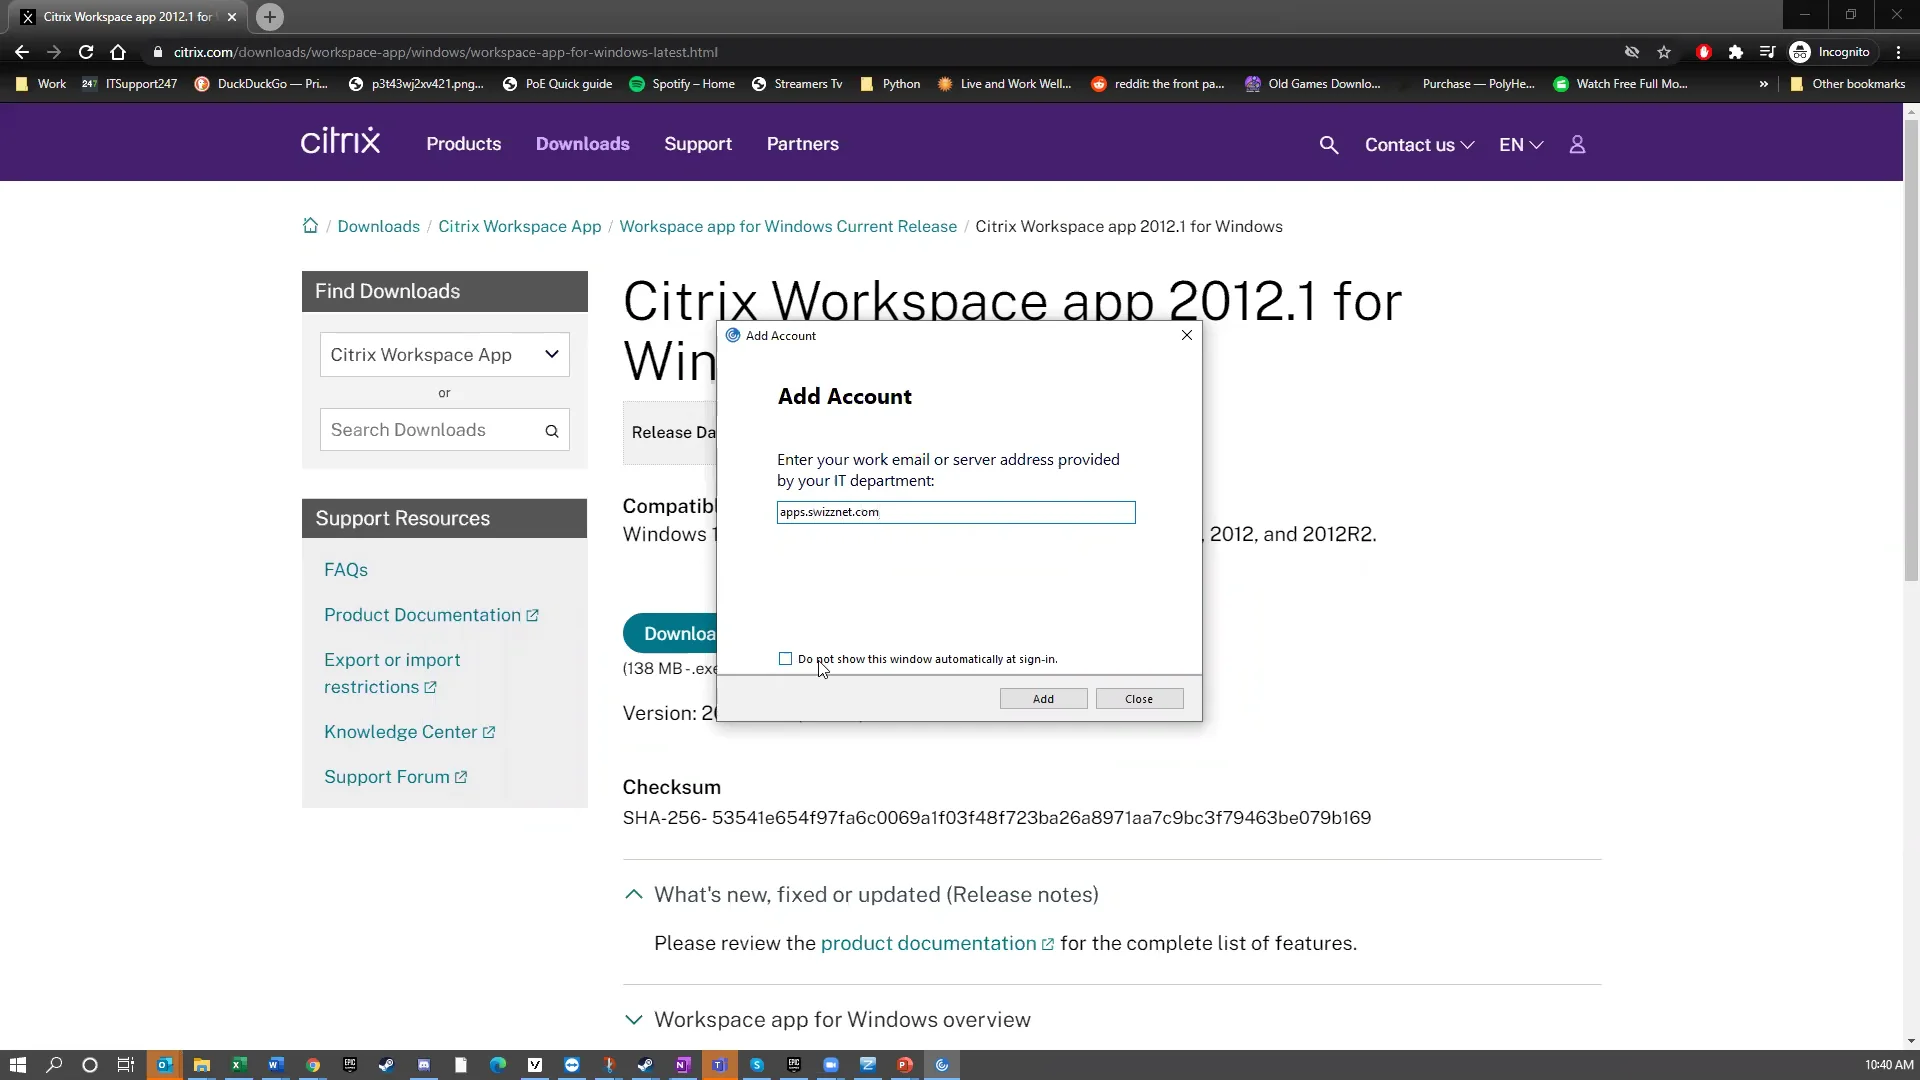This screenshot has height=1080, width=1920.
Task: Click the Download button on the page
Action: click(x=671, y=634)
